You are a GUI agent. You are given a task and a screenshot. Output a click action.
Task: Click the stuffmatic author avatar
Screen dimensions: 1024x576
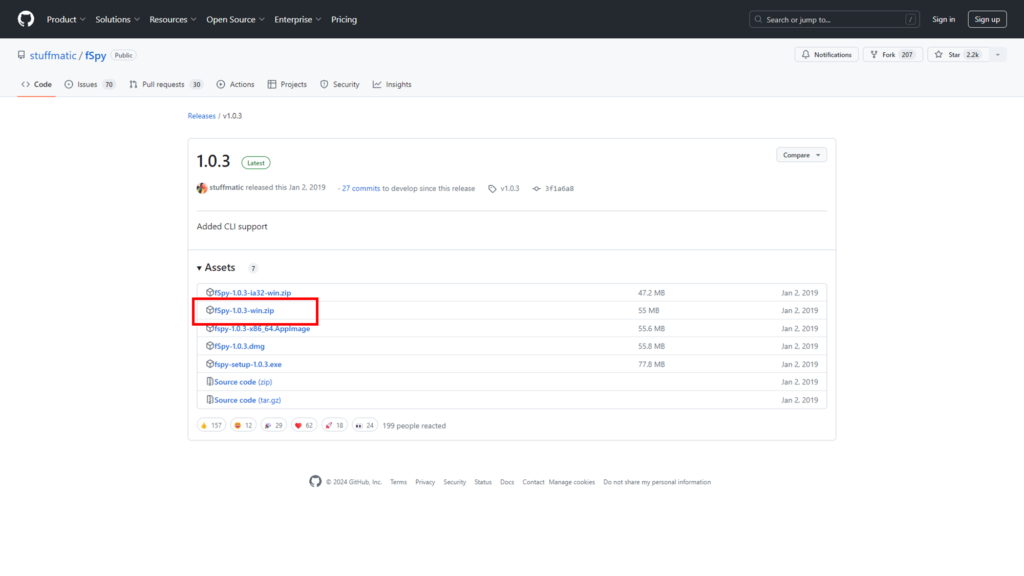coord(202,188)
